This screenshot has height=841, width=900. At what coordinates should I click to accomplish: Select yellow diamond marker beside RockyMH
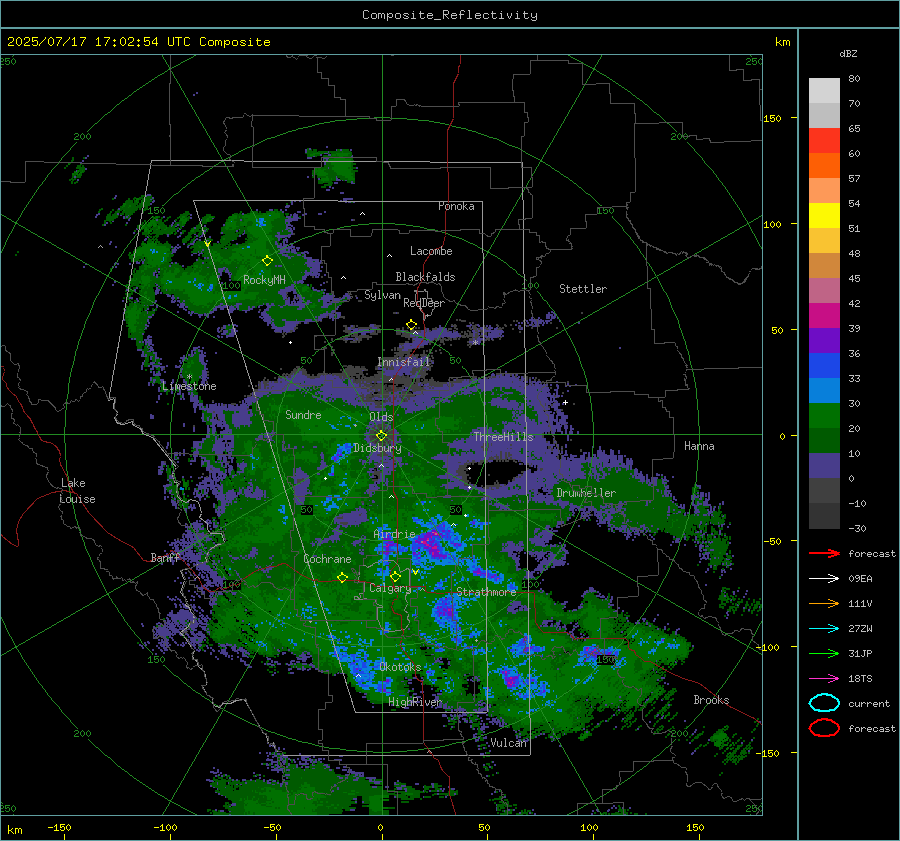(267, 261)
